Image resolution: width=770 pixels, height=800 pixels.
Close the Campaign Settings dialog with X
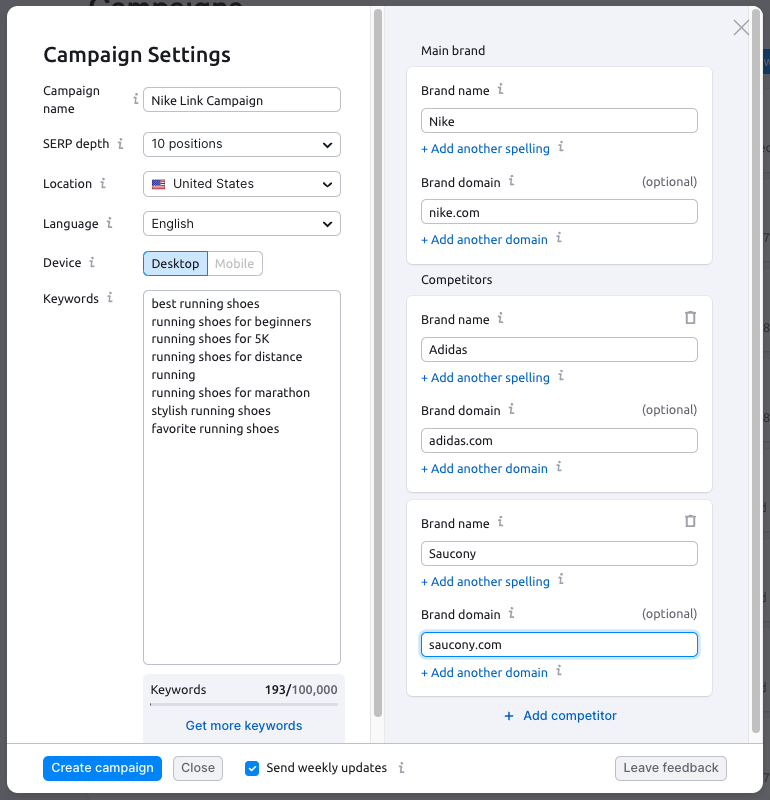click(x=741, y=28)
